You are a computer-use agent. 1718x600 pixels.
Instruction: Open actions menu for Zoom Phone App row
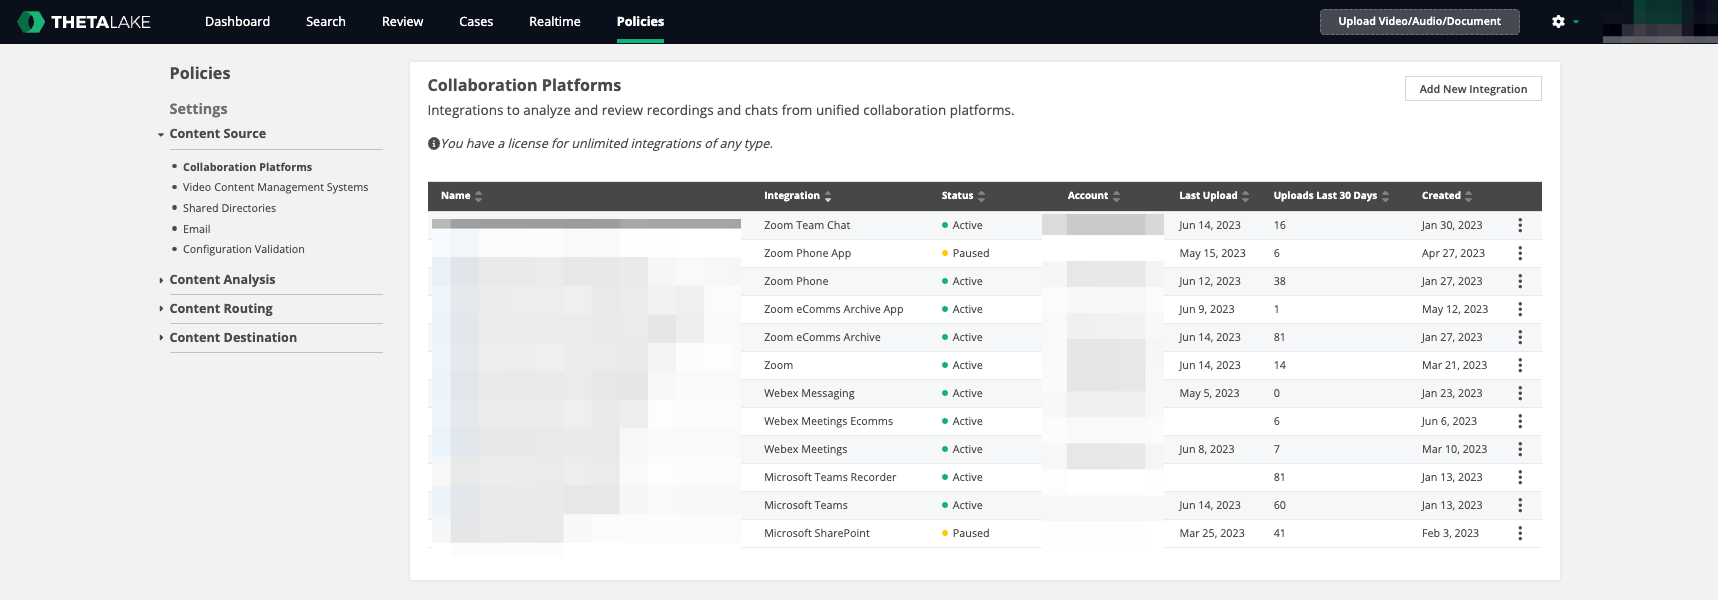click(x=1520, y=253)
